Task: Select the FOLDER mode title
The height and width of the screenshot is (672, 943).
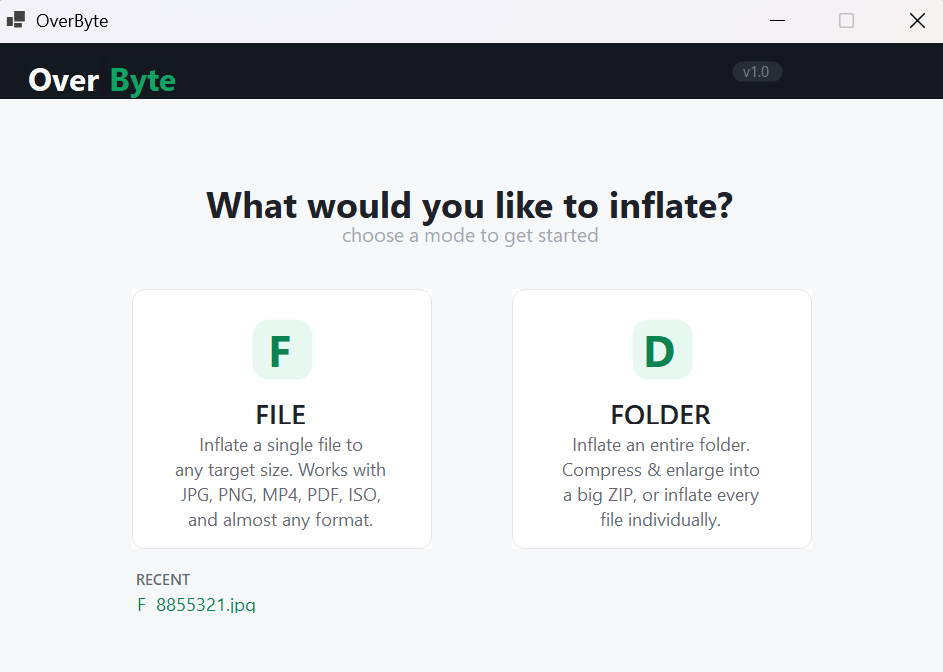Action: [x=661, y=414]
